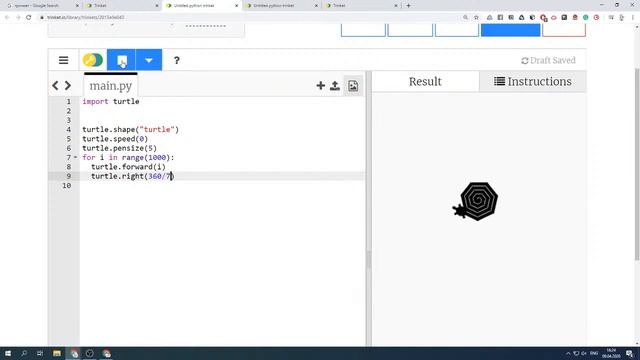640x360 pixels.
Task: Open Task View on the taskbar
Action: [x=40, y=353]
